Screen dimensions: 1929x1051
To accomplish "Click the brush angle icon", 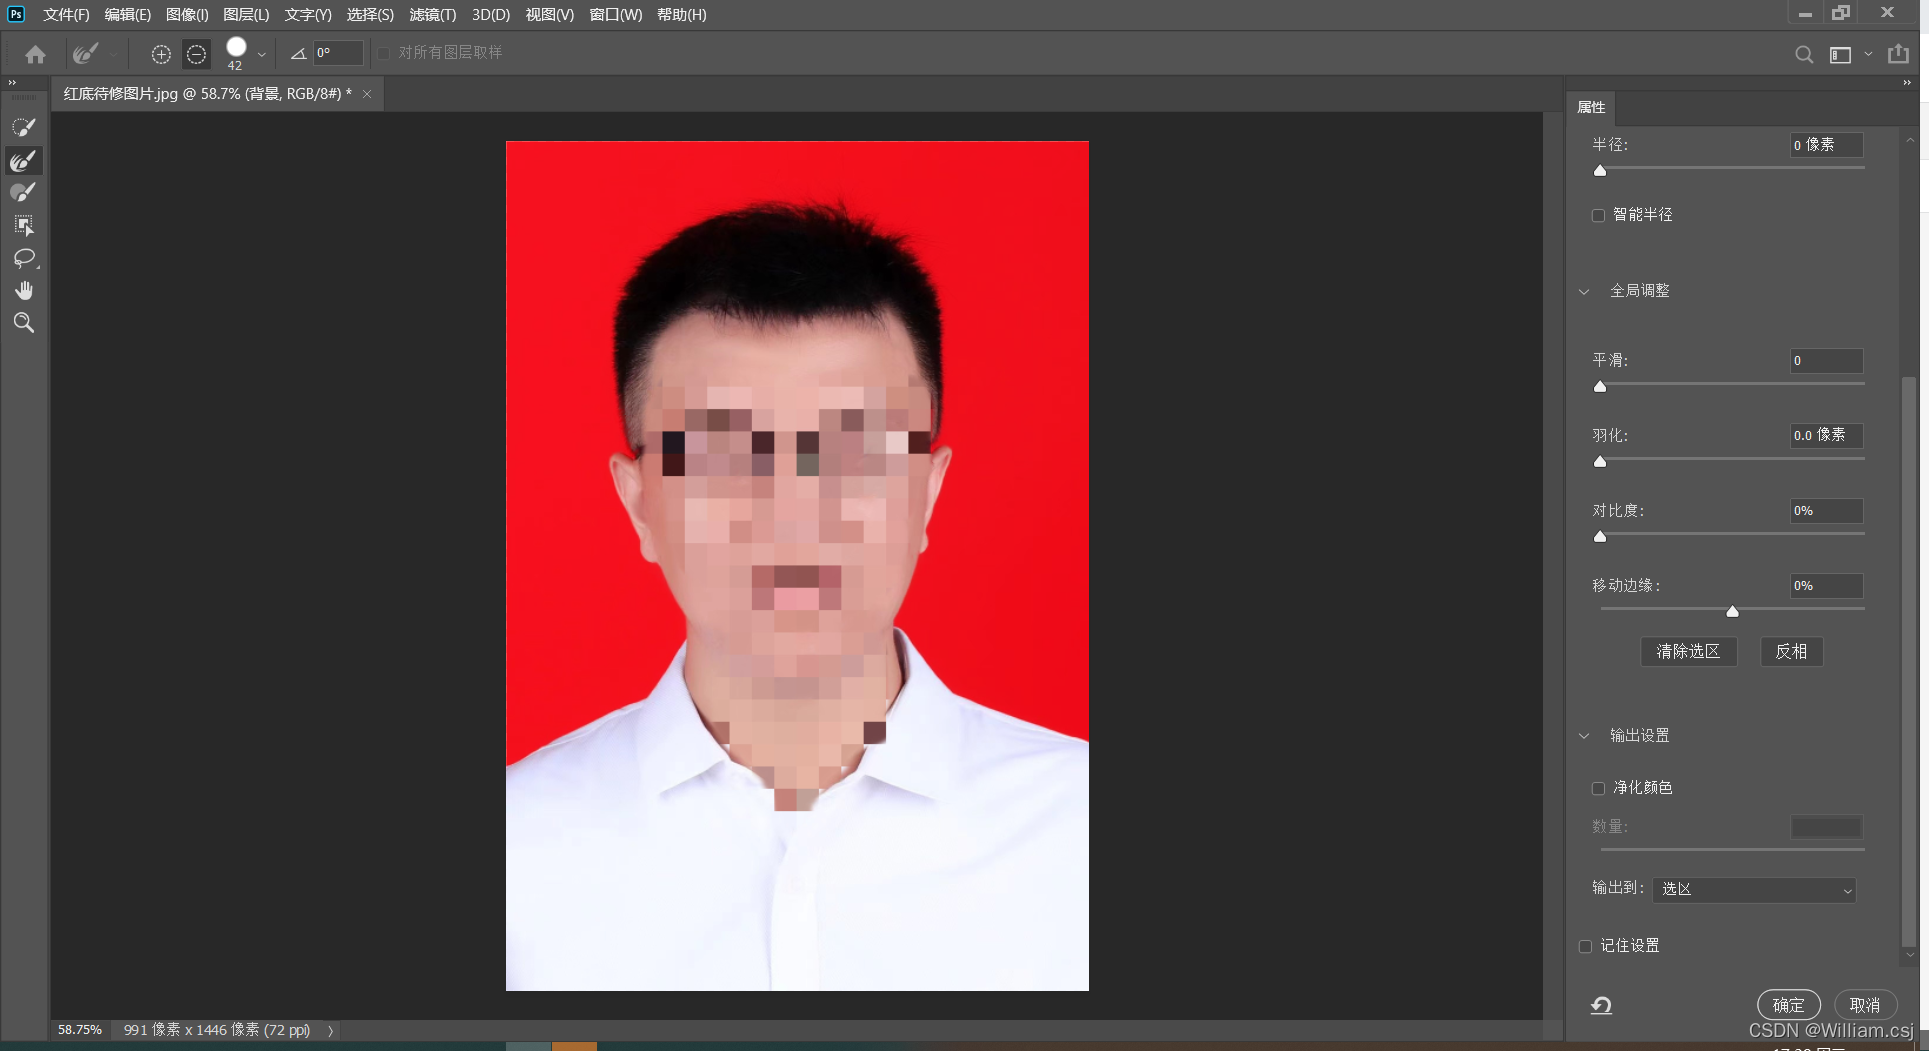I will pyautogui.click(x=298, y=54).
